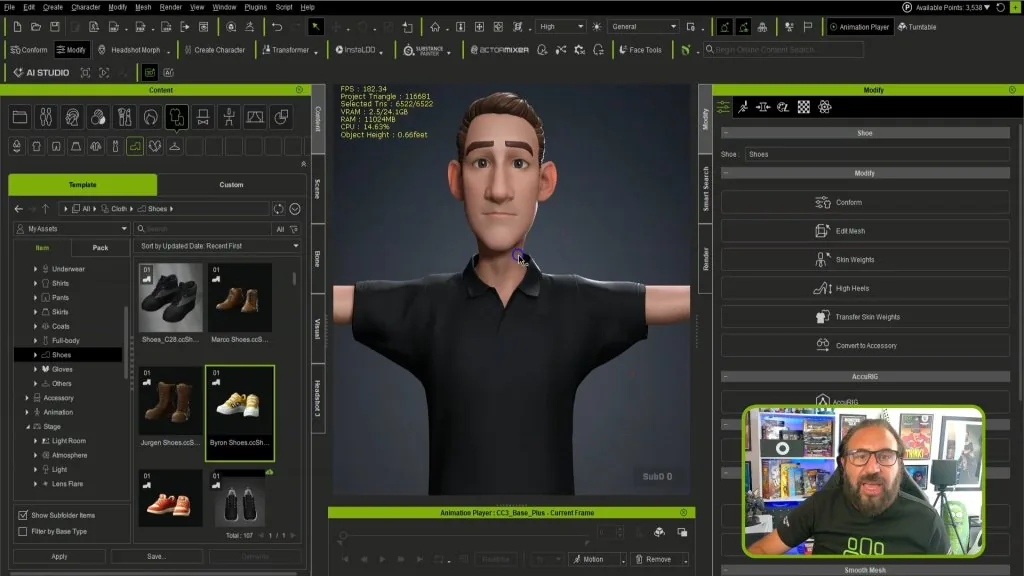
Task: Click the Animation Player timeline slider
Action: [x=464, y=536]
